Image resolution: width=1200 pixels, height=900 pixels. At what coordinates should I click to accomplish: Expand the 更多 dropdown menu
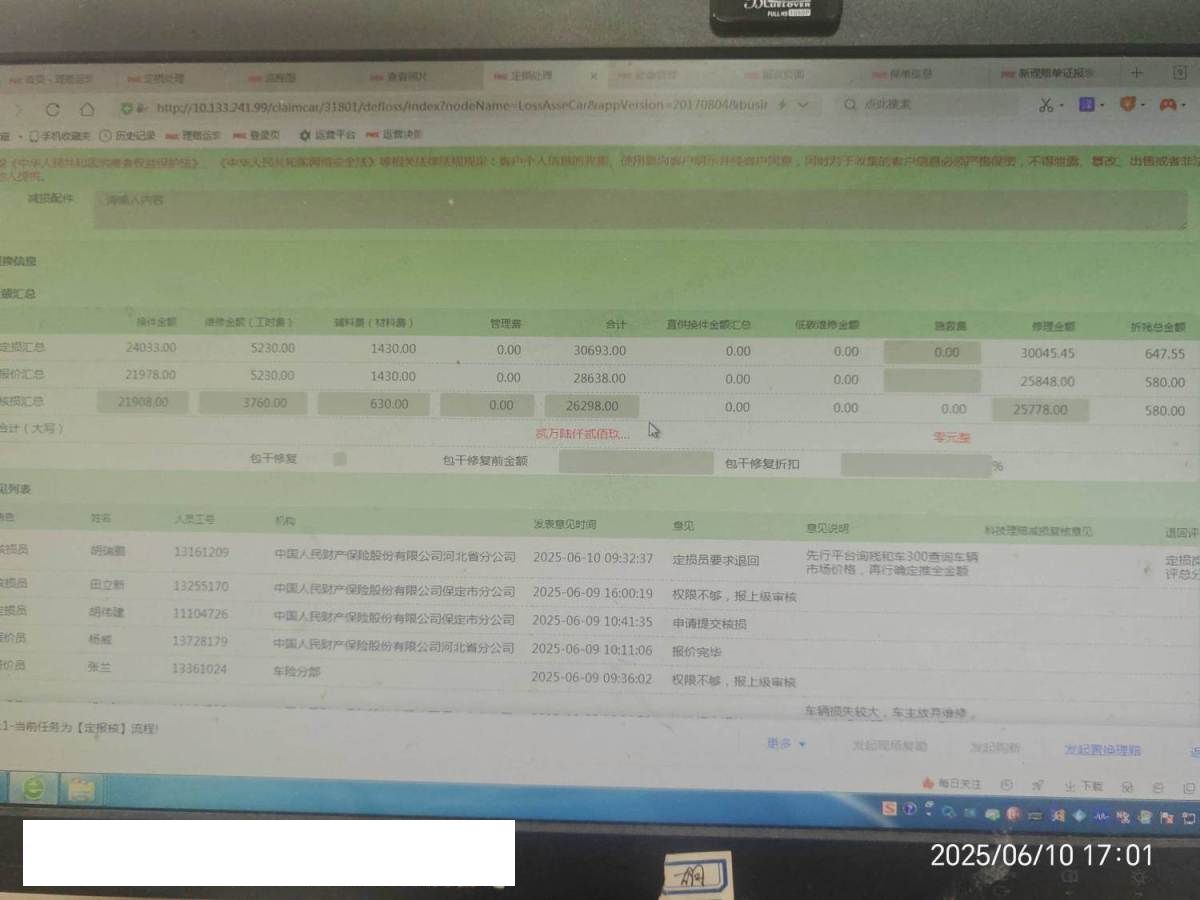(x=786, y=743)
